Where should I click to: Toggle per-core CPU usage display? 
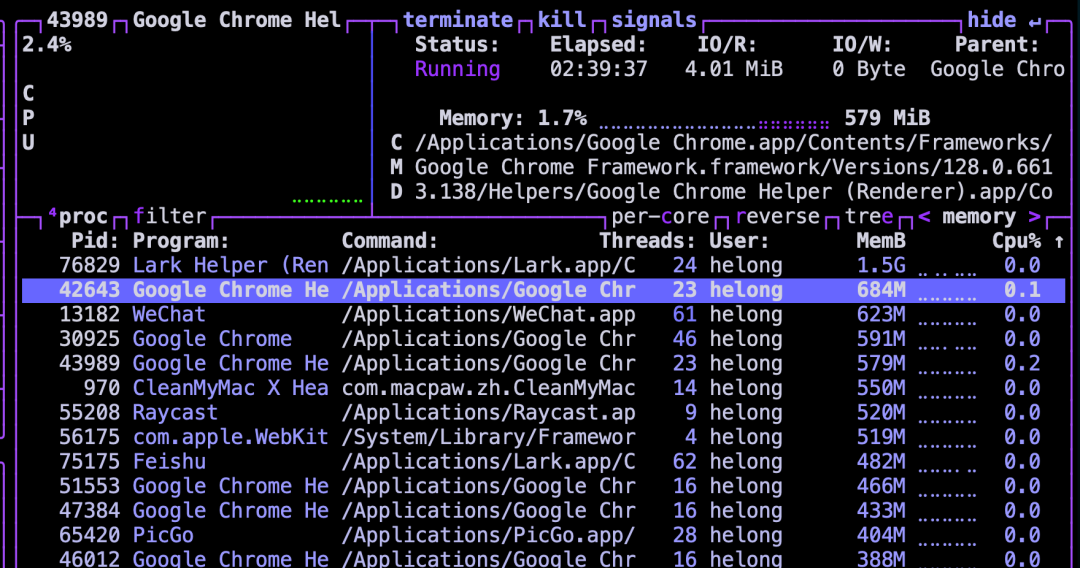click(x=660, y=217)
